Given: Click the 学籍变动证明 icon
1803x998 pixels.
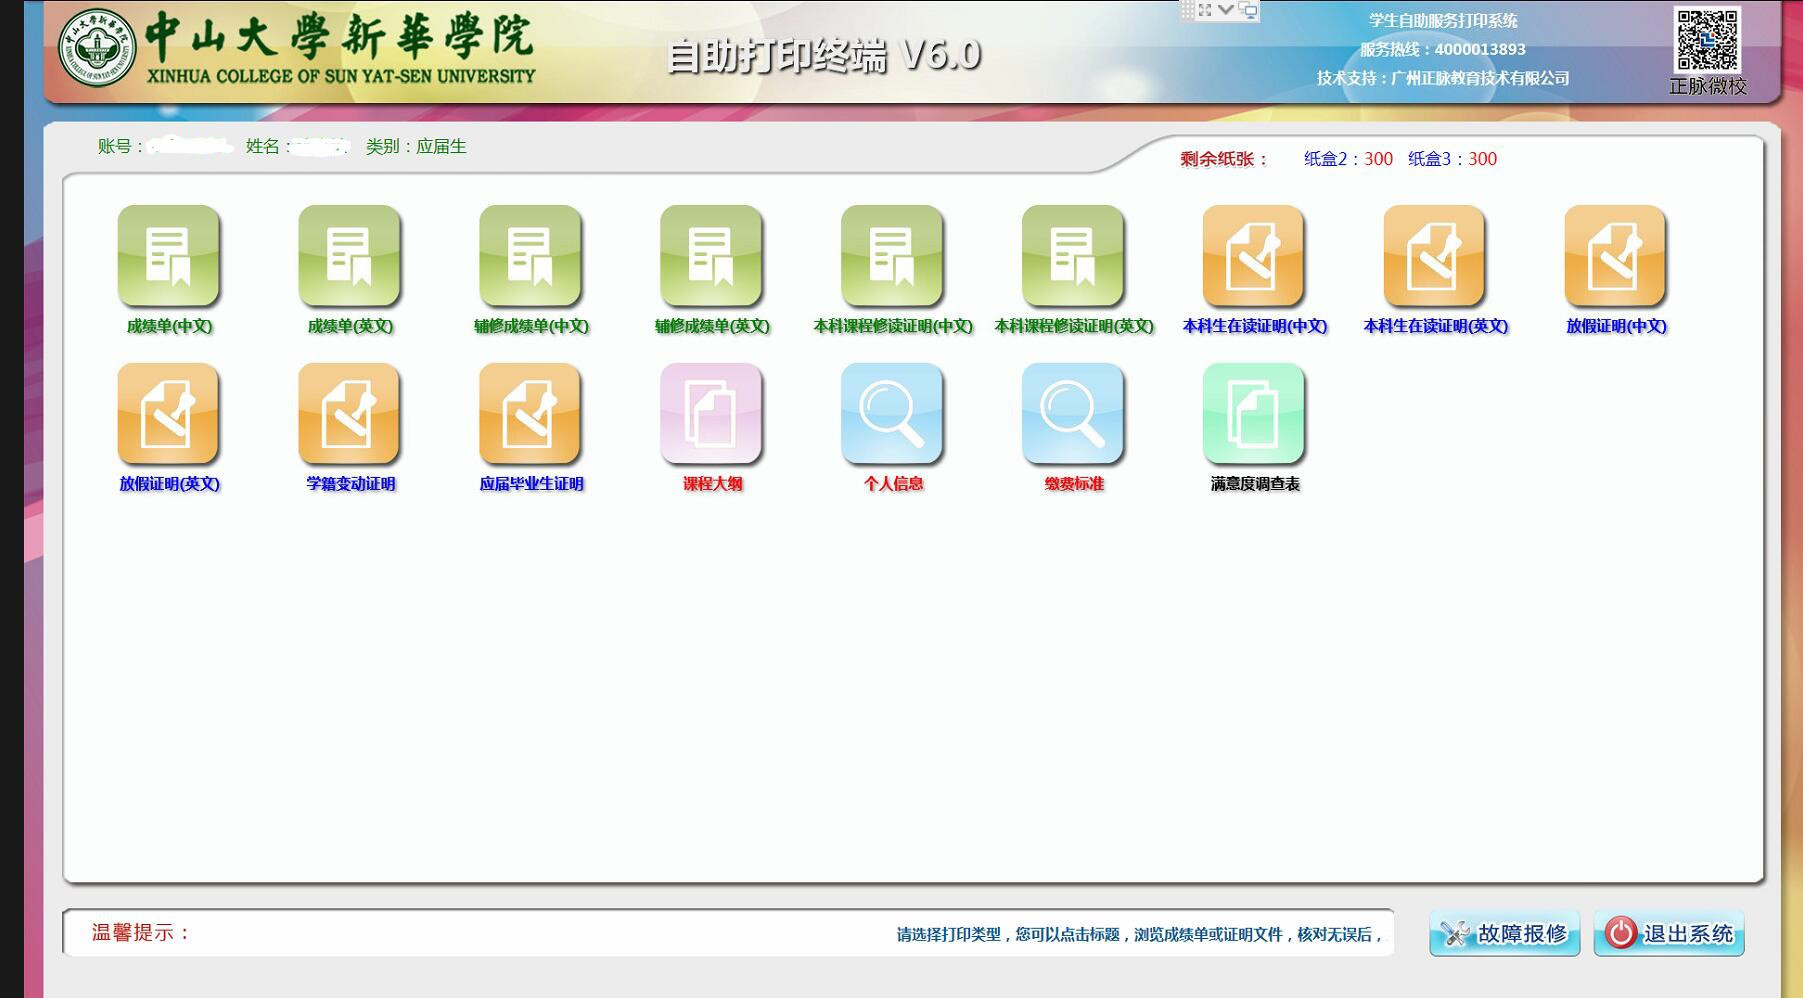Looking at the screenshot, I should [349, 414].
